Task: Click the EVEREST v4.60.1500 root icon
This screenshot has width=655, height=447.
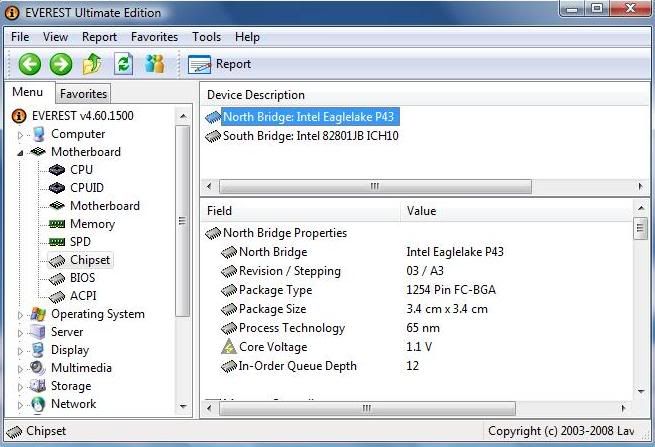Action: (x=19, y=116)
